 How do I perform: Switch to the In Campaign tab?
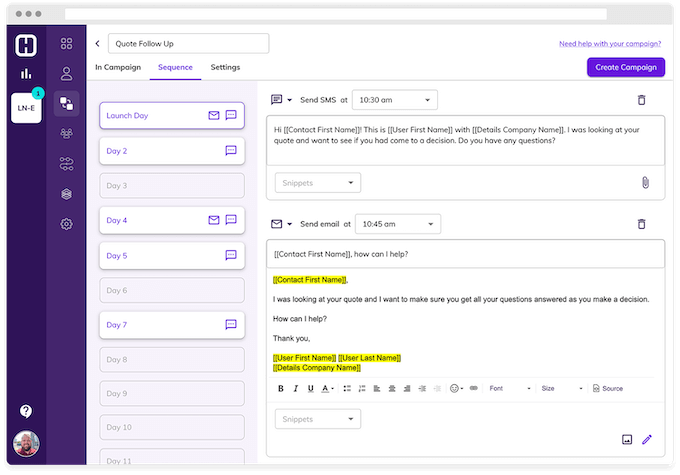click(118, 67)
